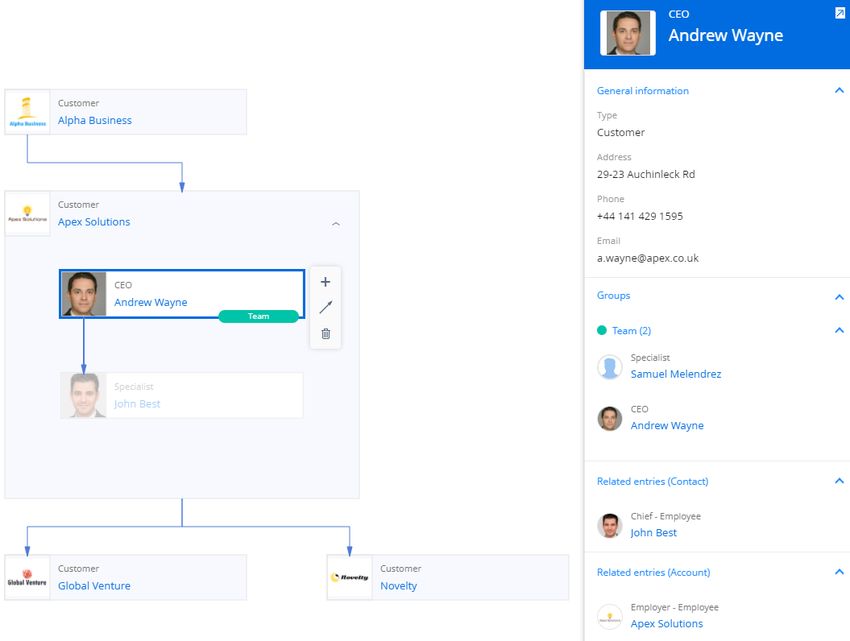Collapse the Groups section
This screenshot has width=850, height=641.
[x=839, y=297]
